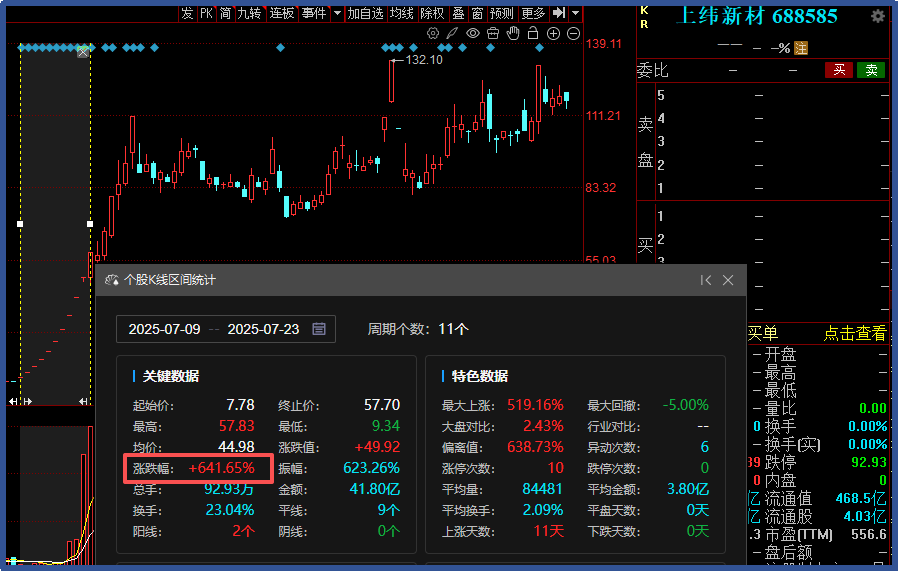Viewport: 898px width, 572px height.
Task: Open the 更多 menu in toolbar
Action: [x=533, y=13]
